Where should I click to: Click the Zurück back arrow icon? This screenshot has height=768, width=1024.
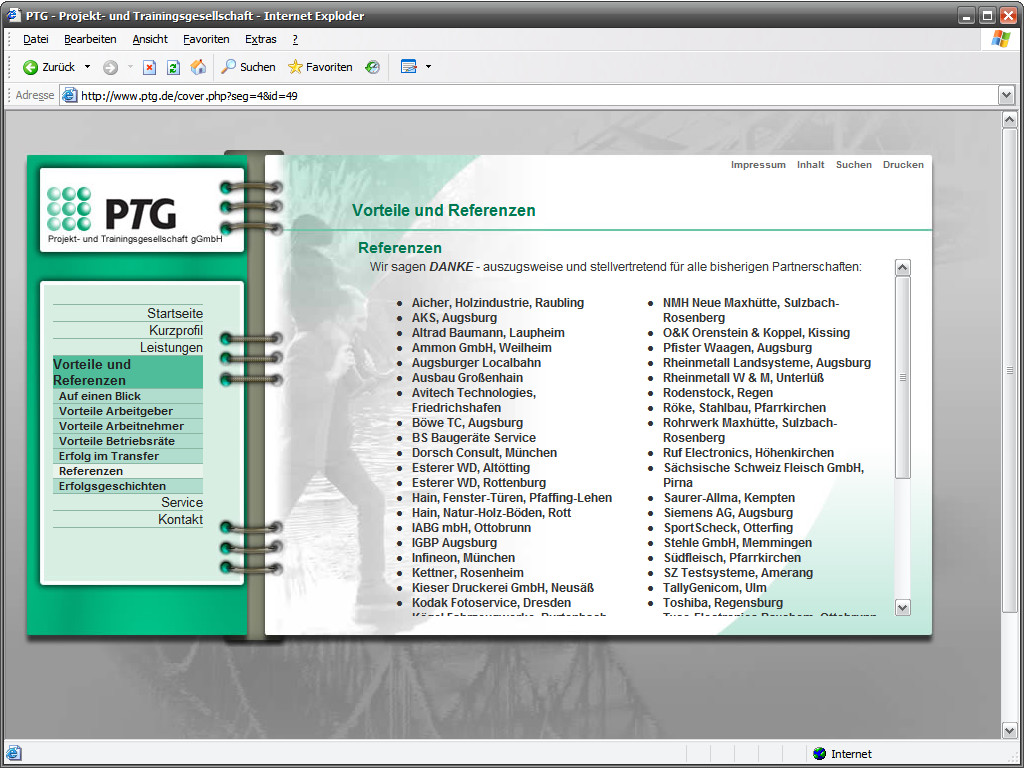(30, 67)
